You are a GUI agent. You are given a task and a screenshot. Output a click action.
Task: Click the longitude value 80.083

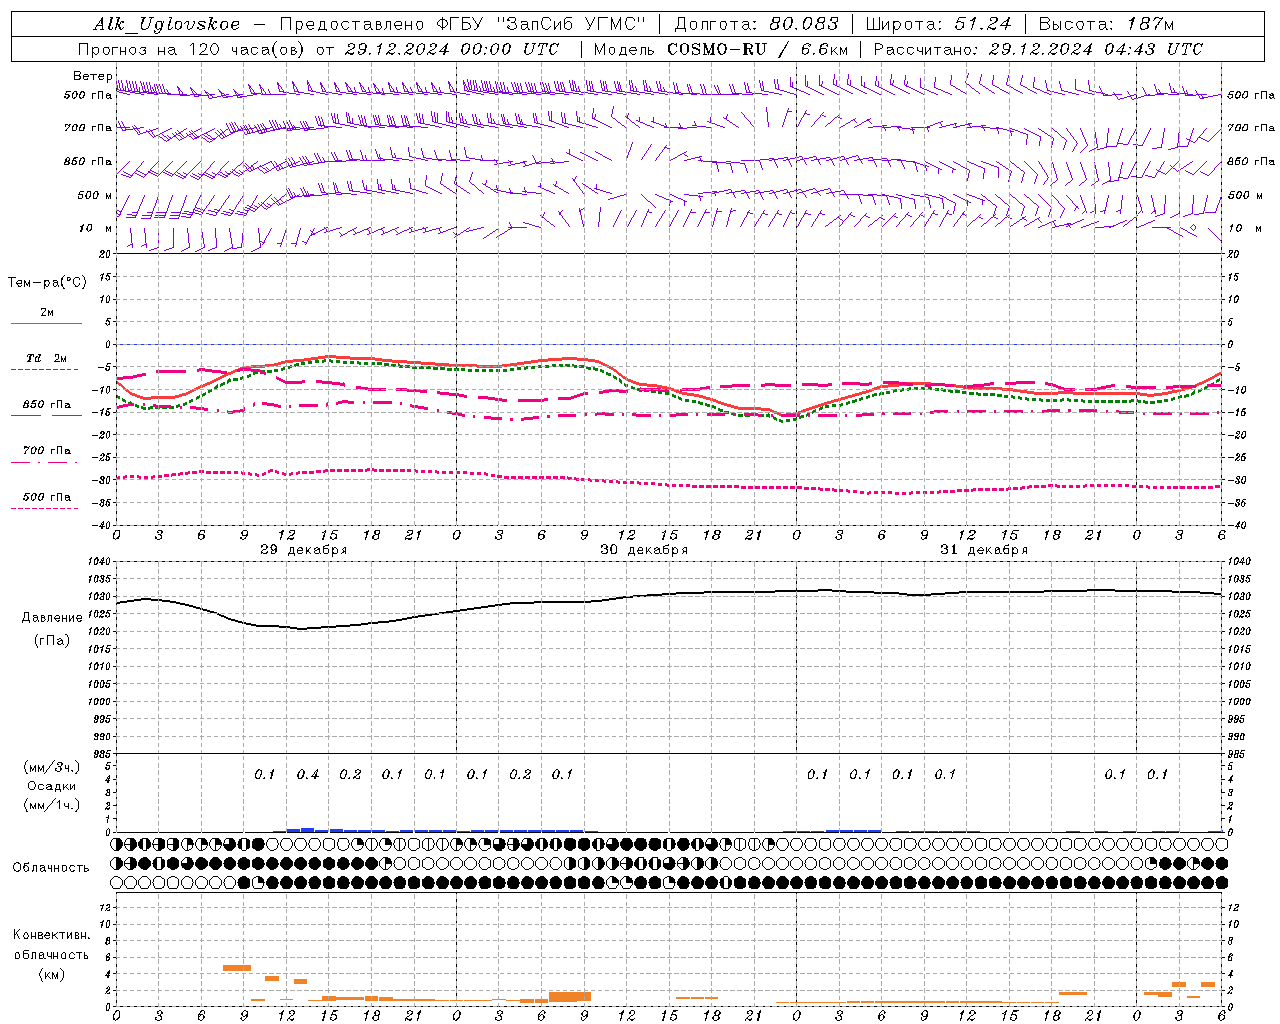[x=804, y=24]
